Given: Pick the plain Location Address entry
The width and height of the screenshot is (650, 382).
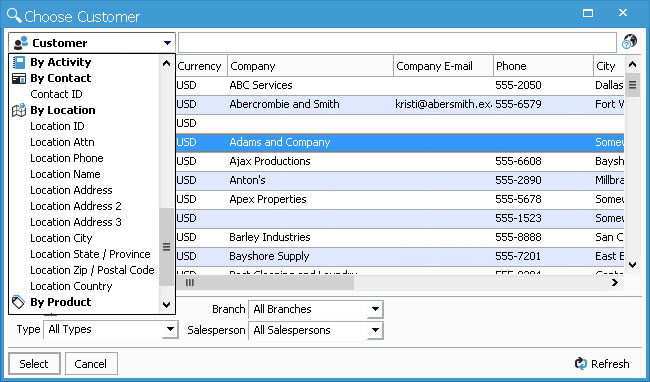Looking at the screenshot, I should tap(71, 190).
